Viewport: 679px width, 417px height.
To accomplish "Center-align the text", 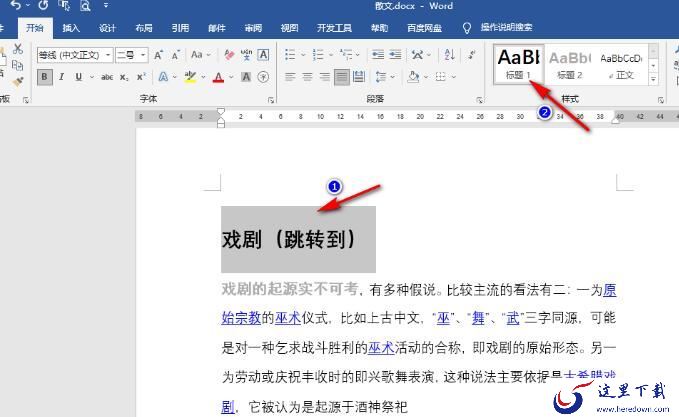I will pyautogui.click(x=307, y=77).
